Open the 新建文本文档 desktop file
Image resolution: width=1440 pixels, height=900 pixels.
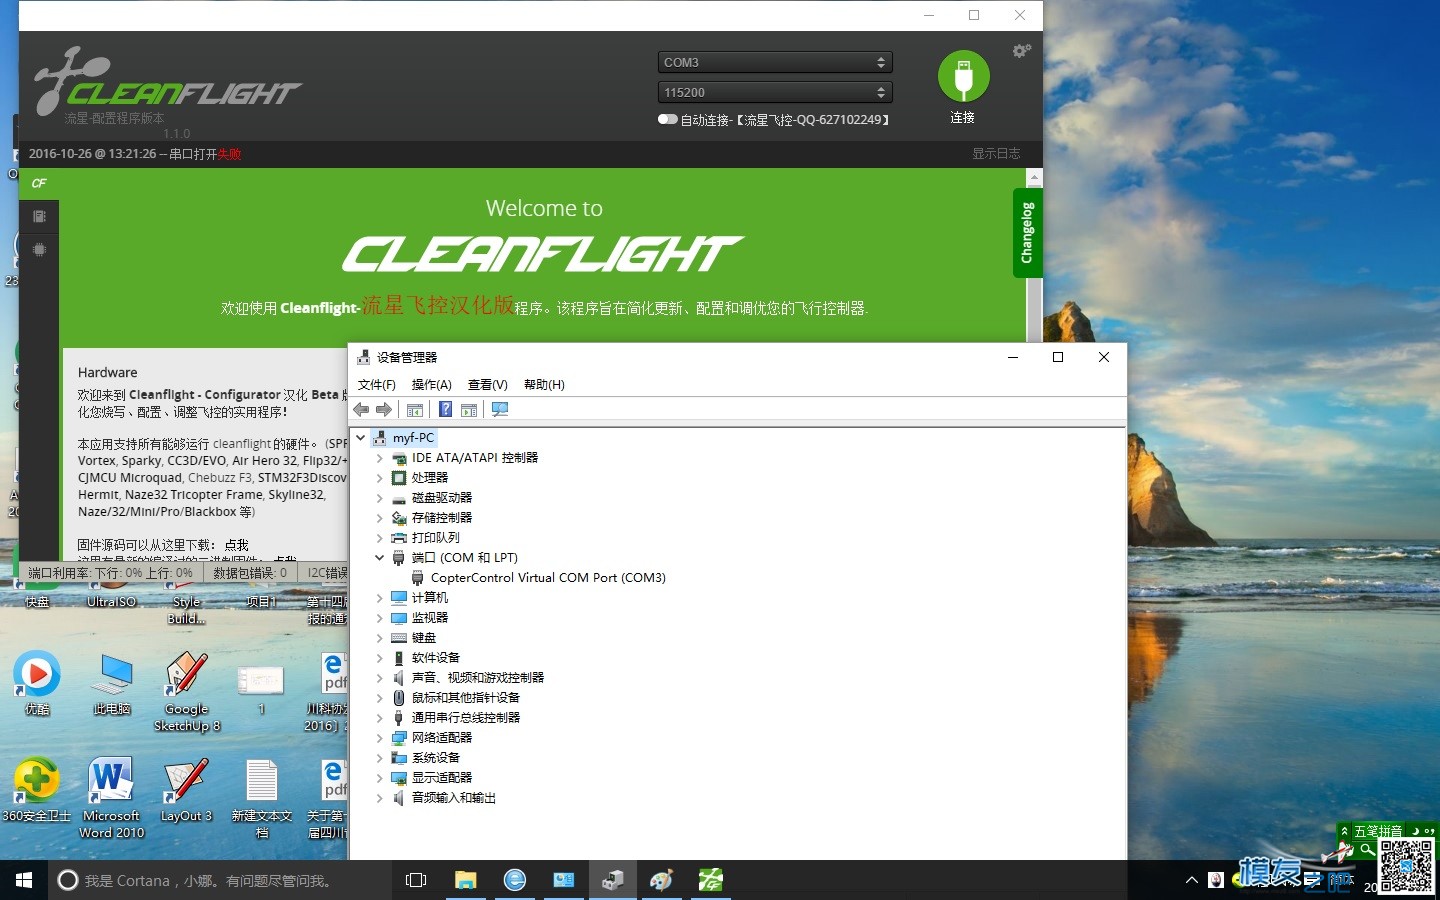(262, 798)
